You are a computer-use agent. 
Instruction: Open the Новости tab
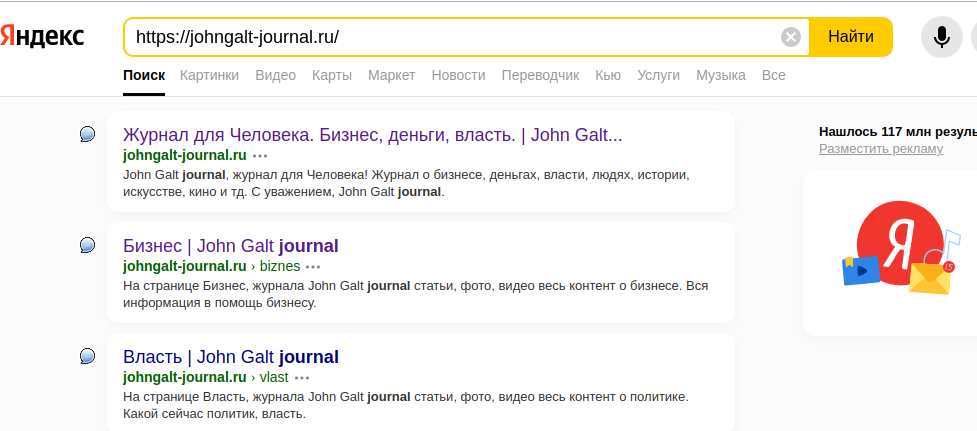[459, 75]
